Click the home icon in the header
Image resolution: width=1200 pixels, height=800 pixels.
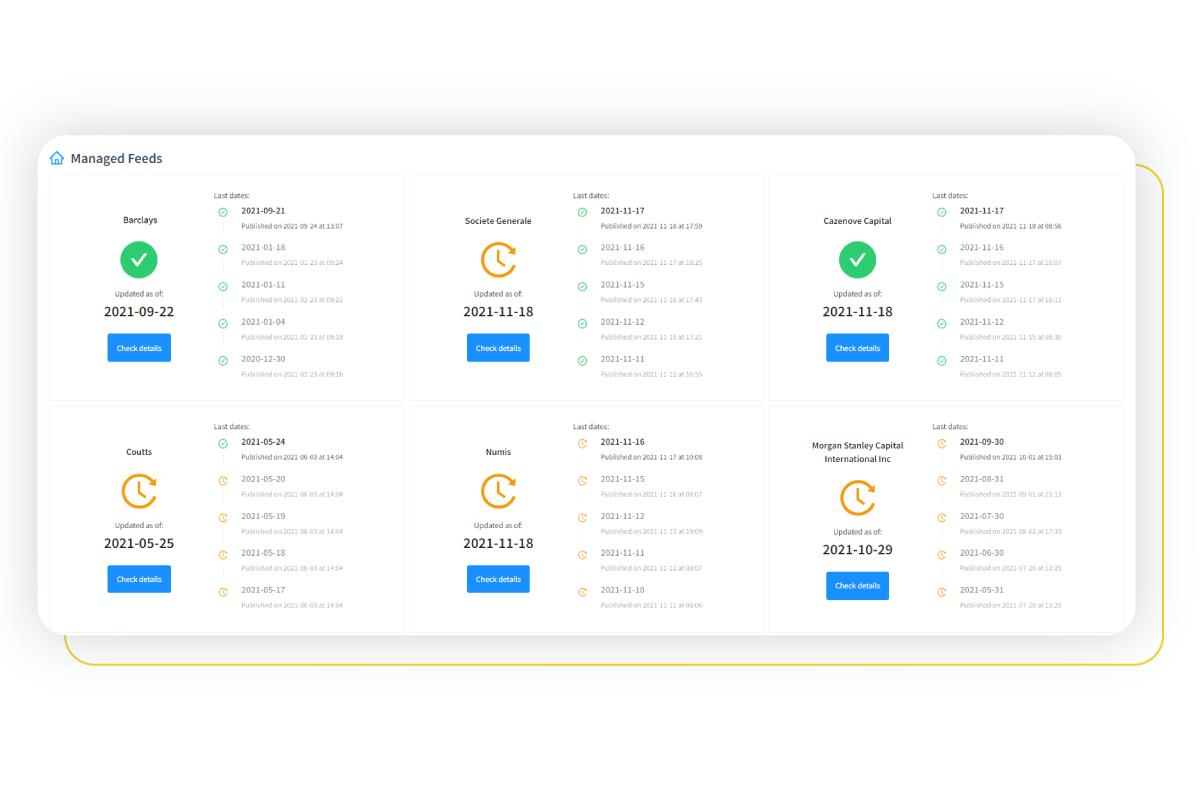(57, 157)
